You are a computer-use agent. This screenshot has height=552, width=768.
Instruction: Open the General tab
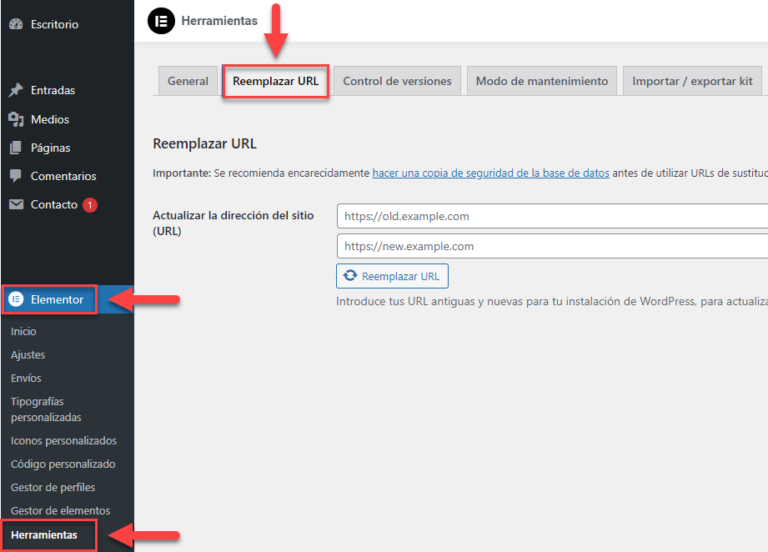coord(188,81)
